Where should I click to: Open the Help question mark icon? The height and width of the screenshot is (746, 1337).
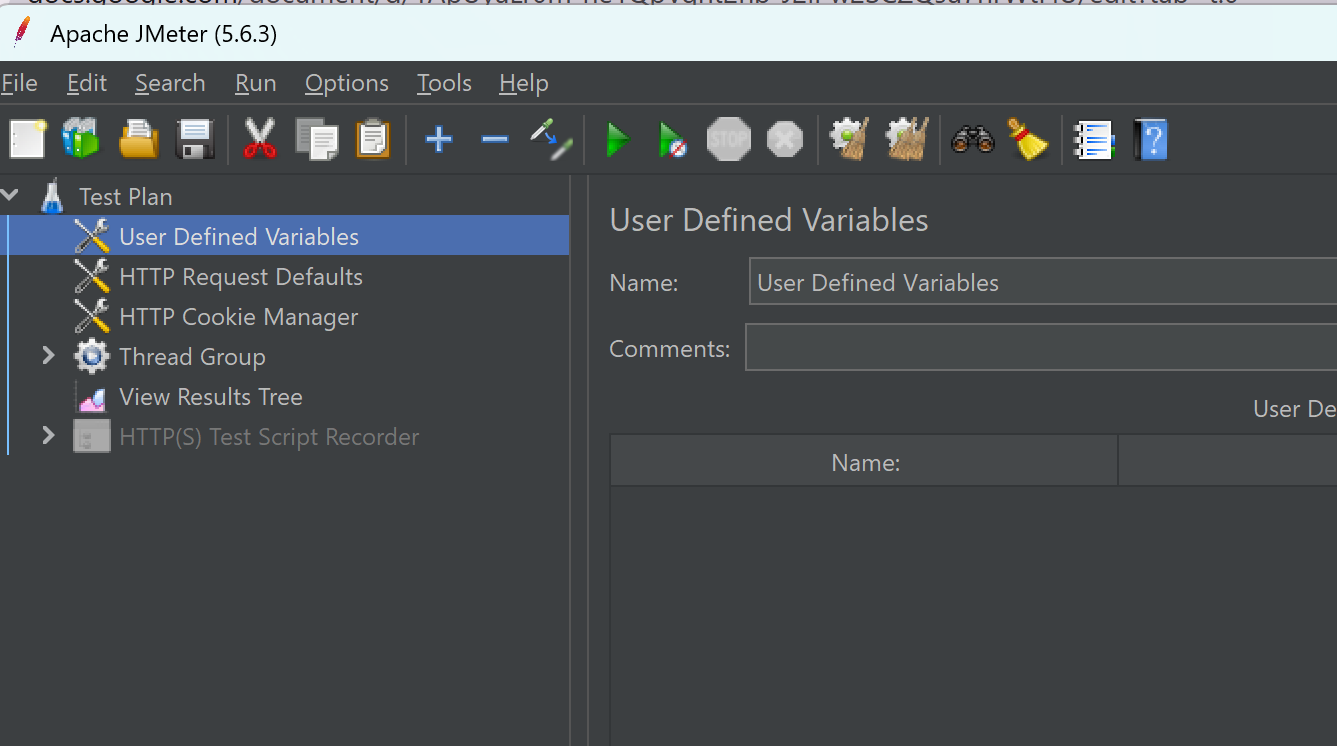tap(1150, 140)
